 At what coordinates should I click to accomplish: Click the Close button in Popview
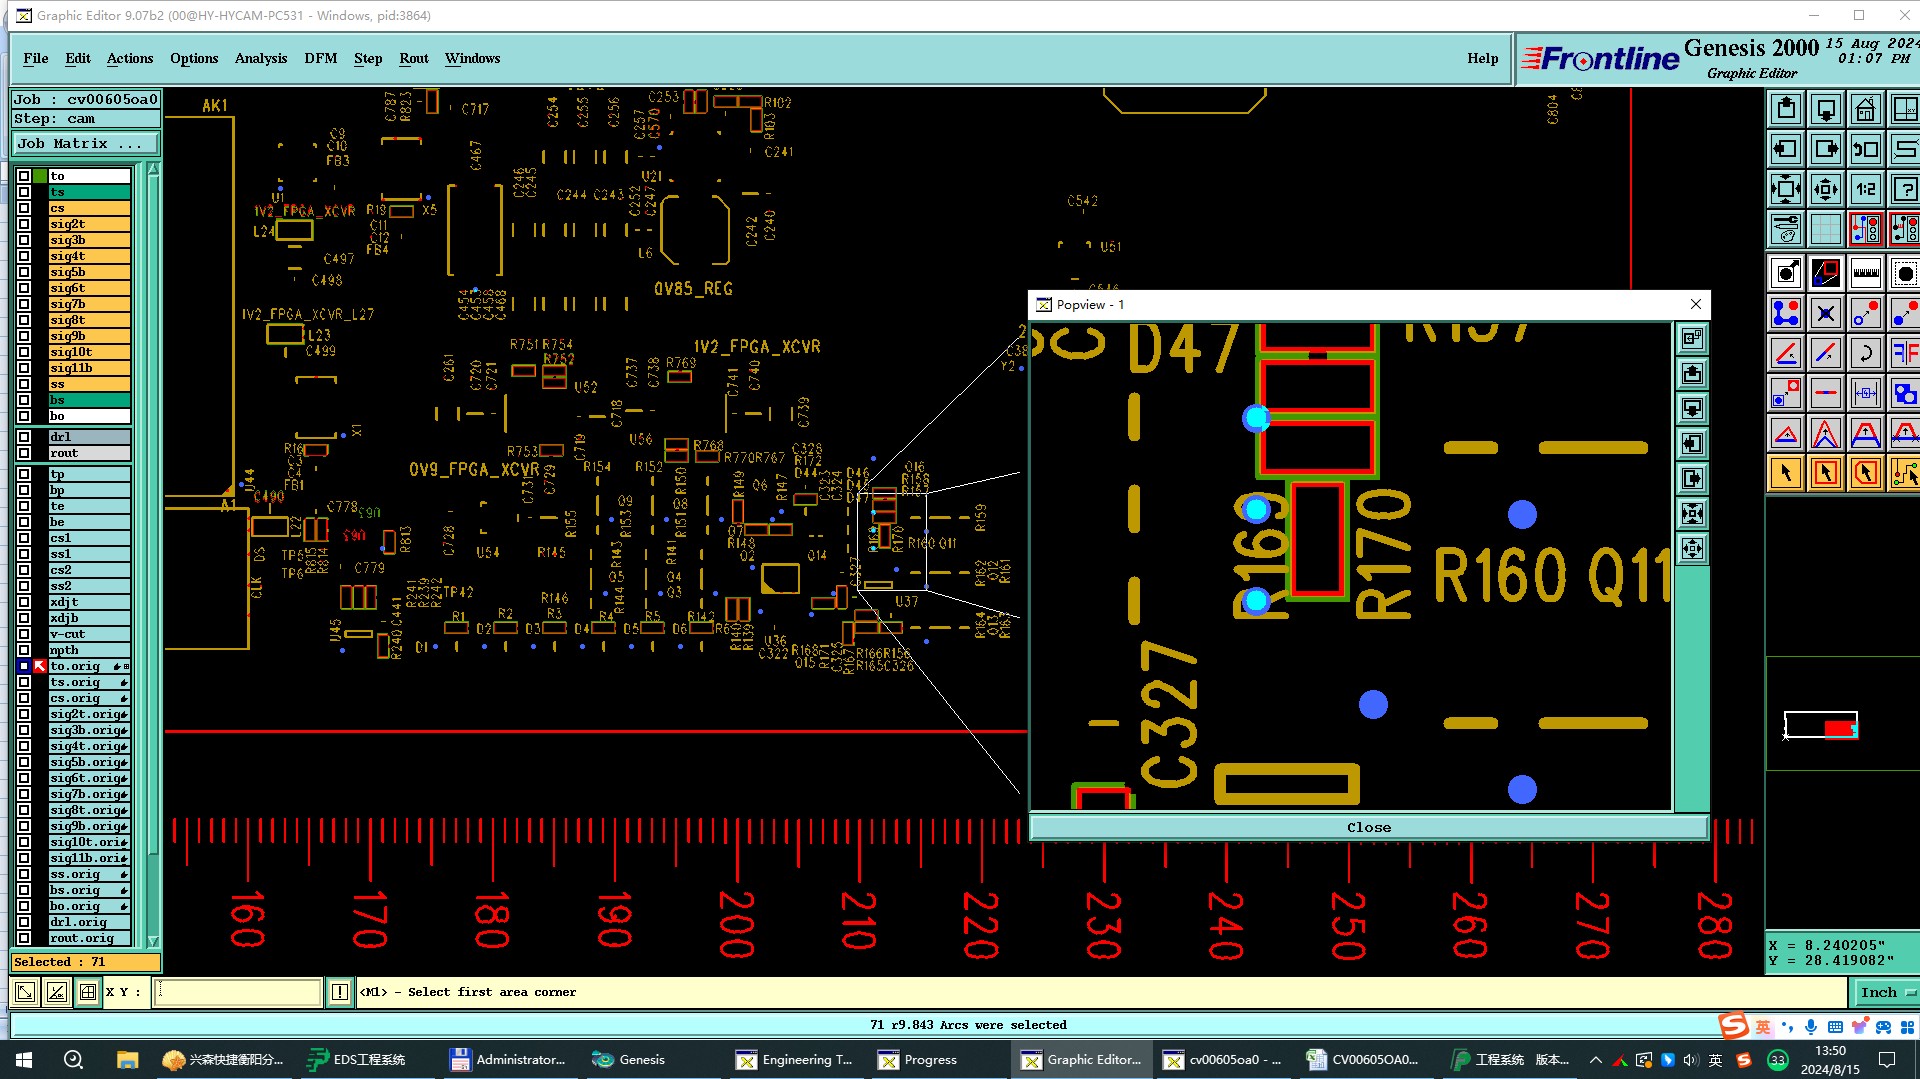[x=1368, y=828]
